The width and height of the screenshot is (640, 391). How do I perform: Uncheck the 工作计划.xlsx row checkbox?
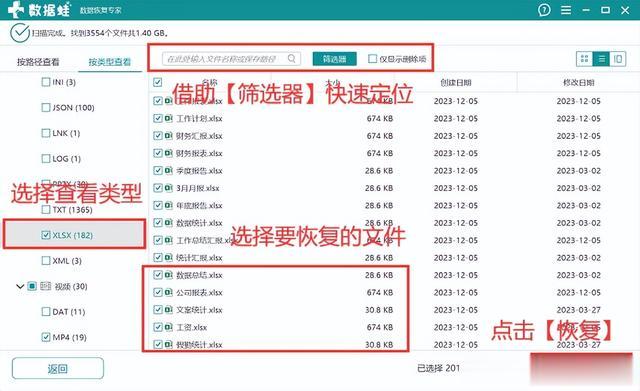click(158, 118)
